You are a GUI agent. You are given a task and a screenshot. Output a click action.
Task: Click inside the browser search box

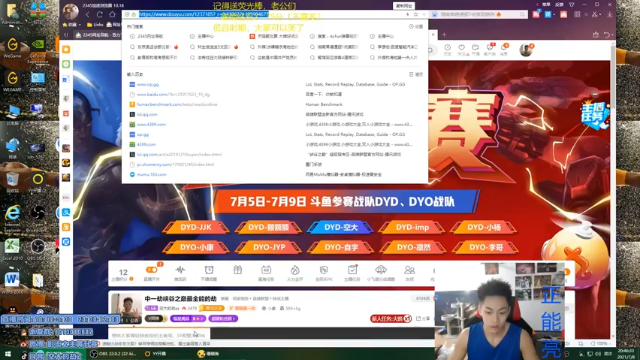tap(478, 14)
